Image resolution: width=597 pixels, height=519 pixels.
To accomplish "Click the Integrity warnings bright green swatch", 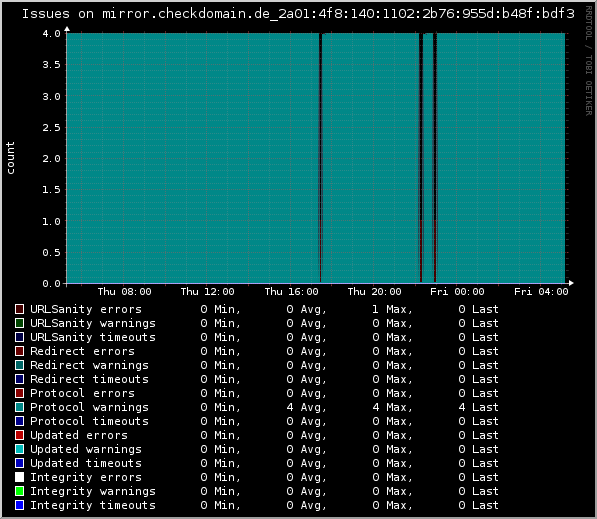I will point(19,491).
